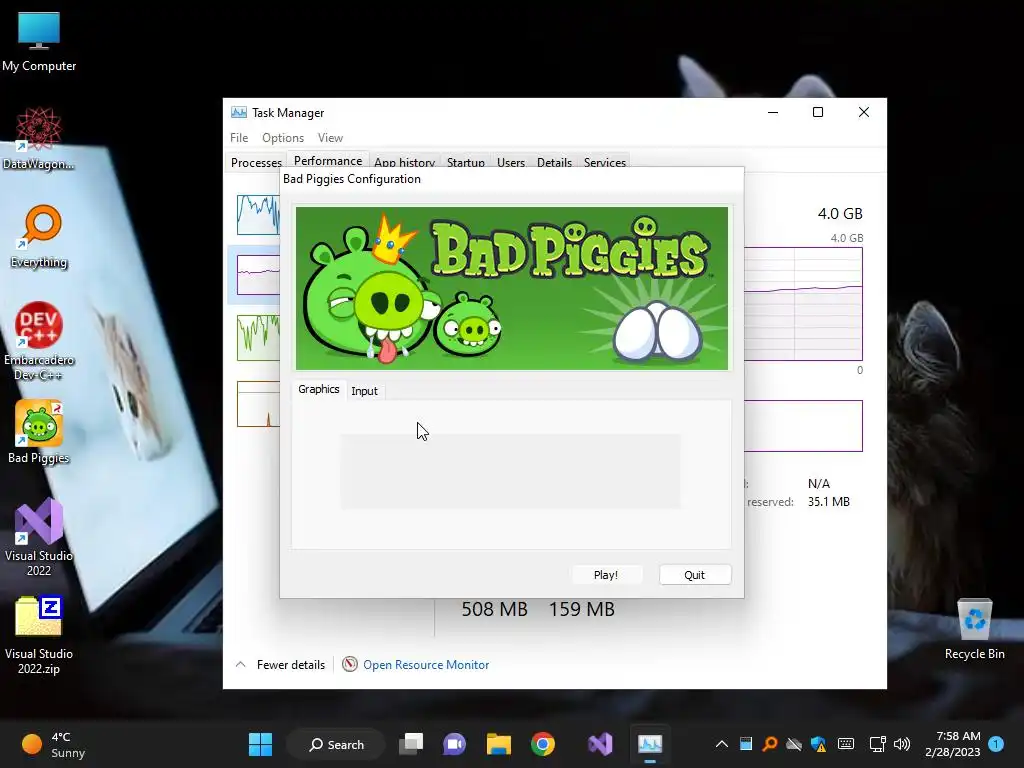Viewport: 1024px width, 768px height.
Task: Open Visual Studio 2022 desktop shortcut
Action: [39, 537]
